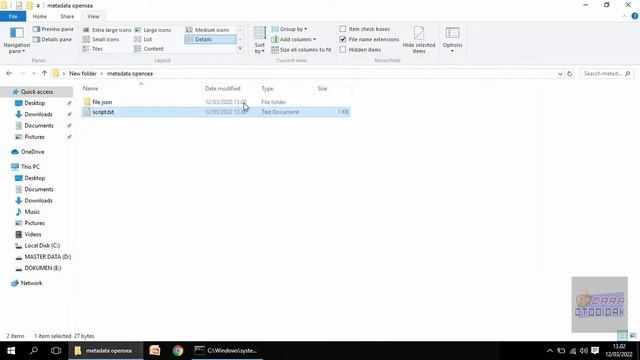Open the Windows Start menu

pyautogui.click(x=11, y=351)
